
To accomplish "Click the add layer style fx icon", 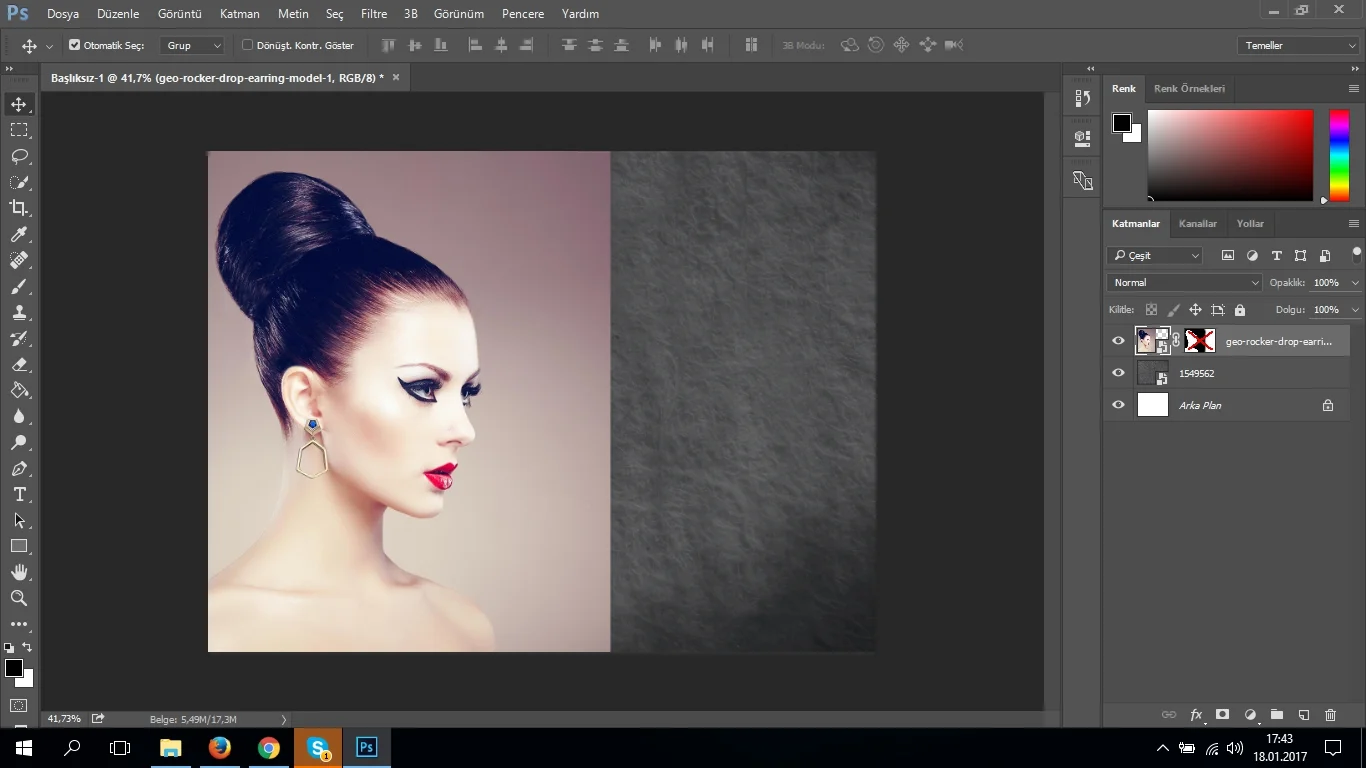I will click(1196, 715).
